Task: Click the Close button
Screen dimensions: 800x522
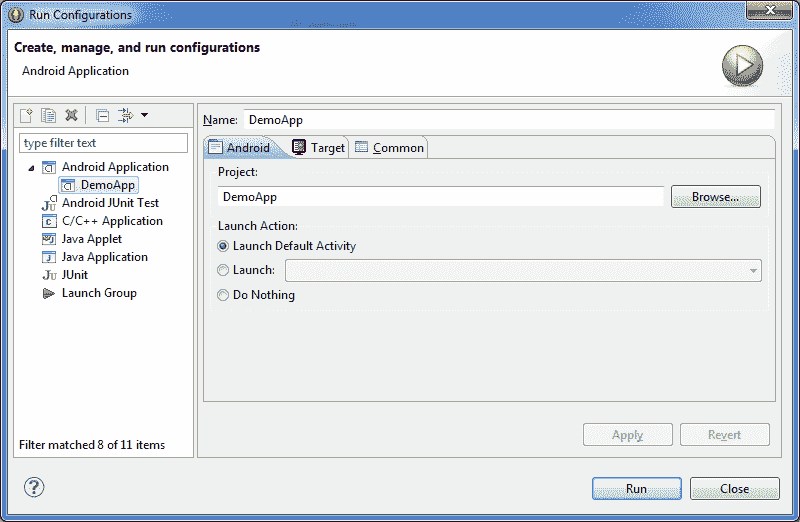Action: (x=735, y=489)
